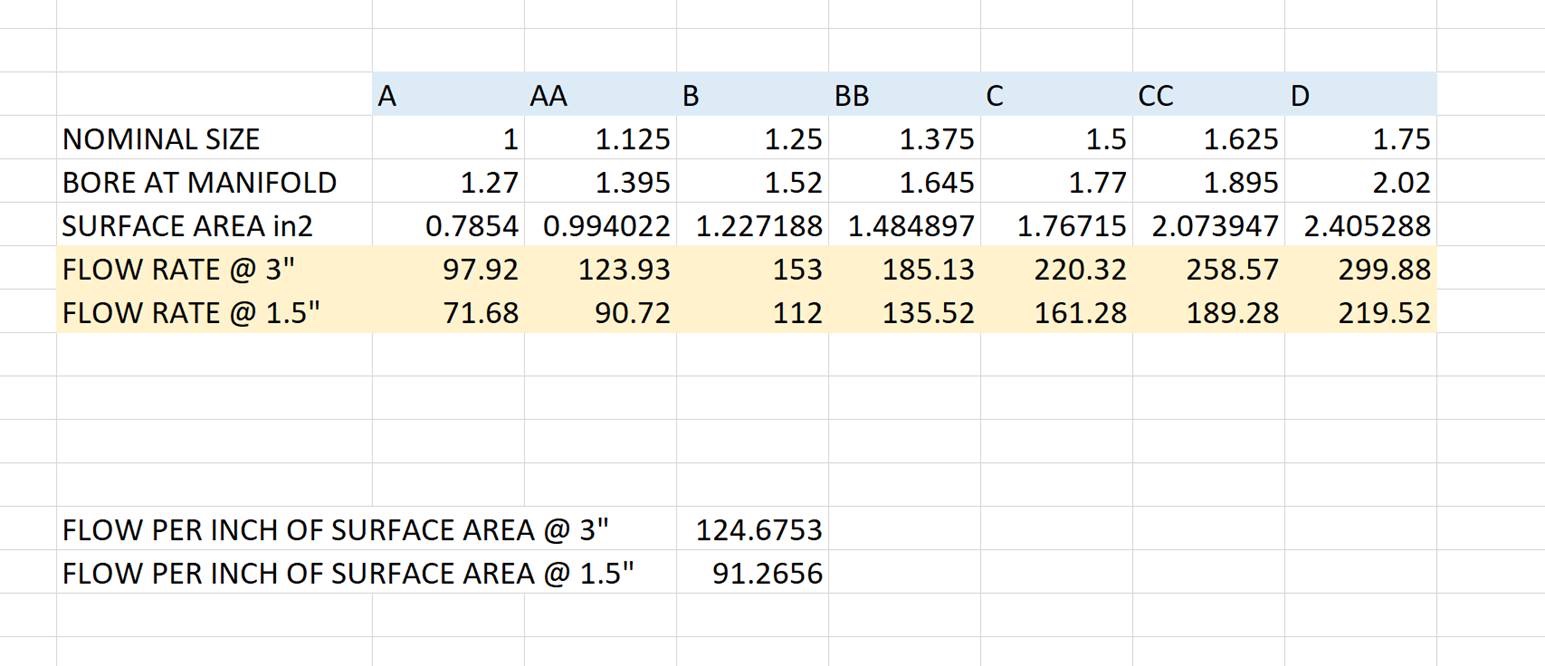The height and width of the screenshot is (666, 1545).
Task: Select the SURFACE AREA in2 label cell
Action: tap(187, 226)
